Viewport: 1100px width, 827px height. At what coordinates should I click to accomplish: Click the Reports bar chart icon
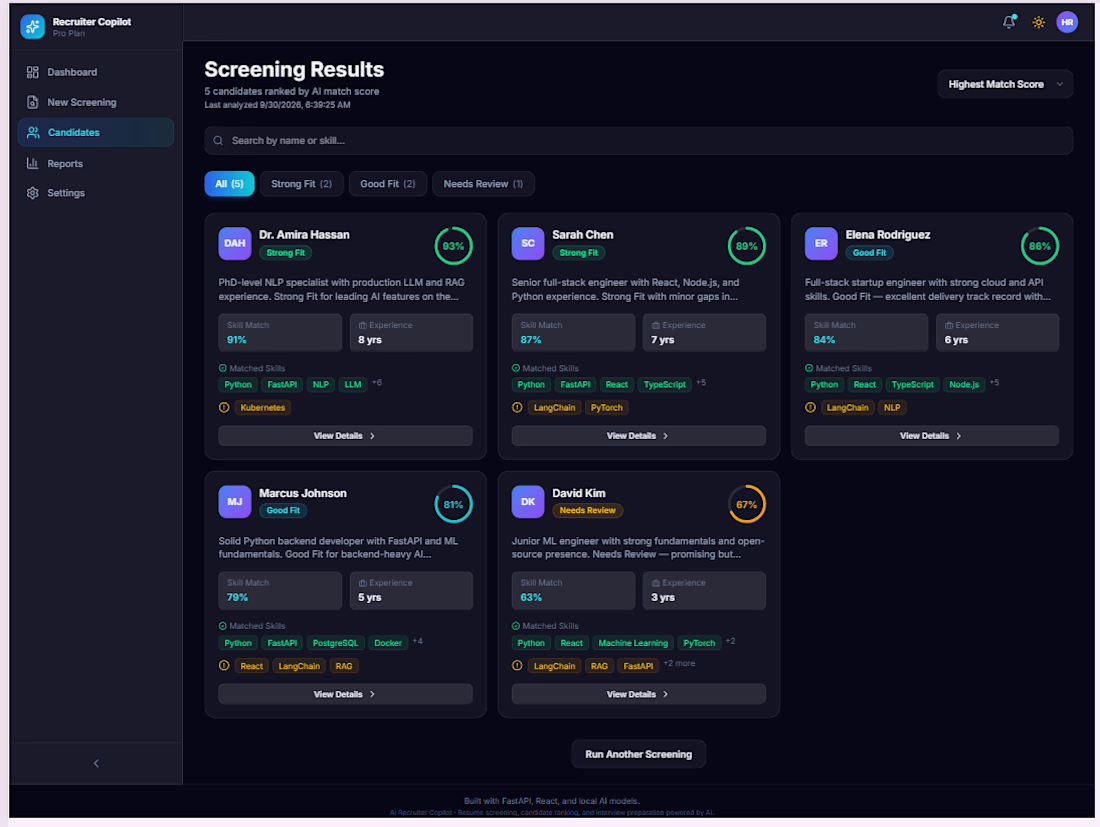[32, 163]
